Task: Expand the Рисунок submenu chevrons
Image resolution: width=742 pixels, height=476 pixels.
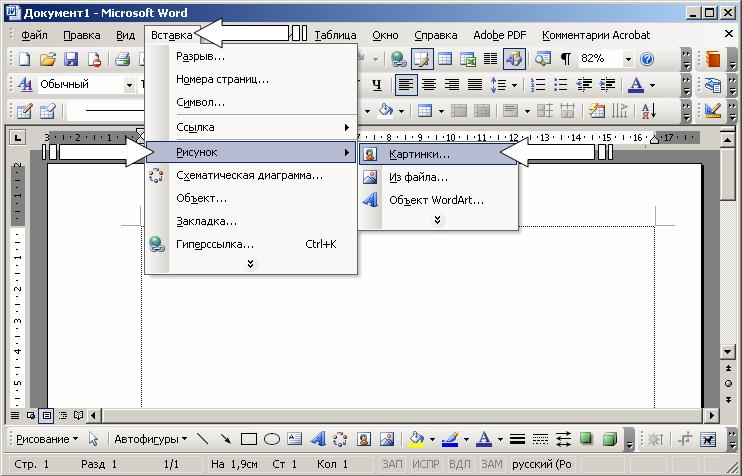Action: 437,220
